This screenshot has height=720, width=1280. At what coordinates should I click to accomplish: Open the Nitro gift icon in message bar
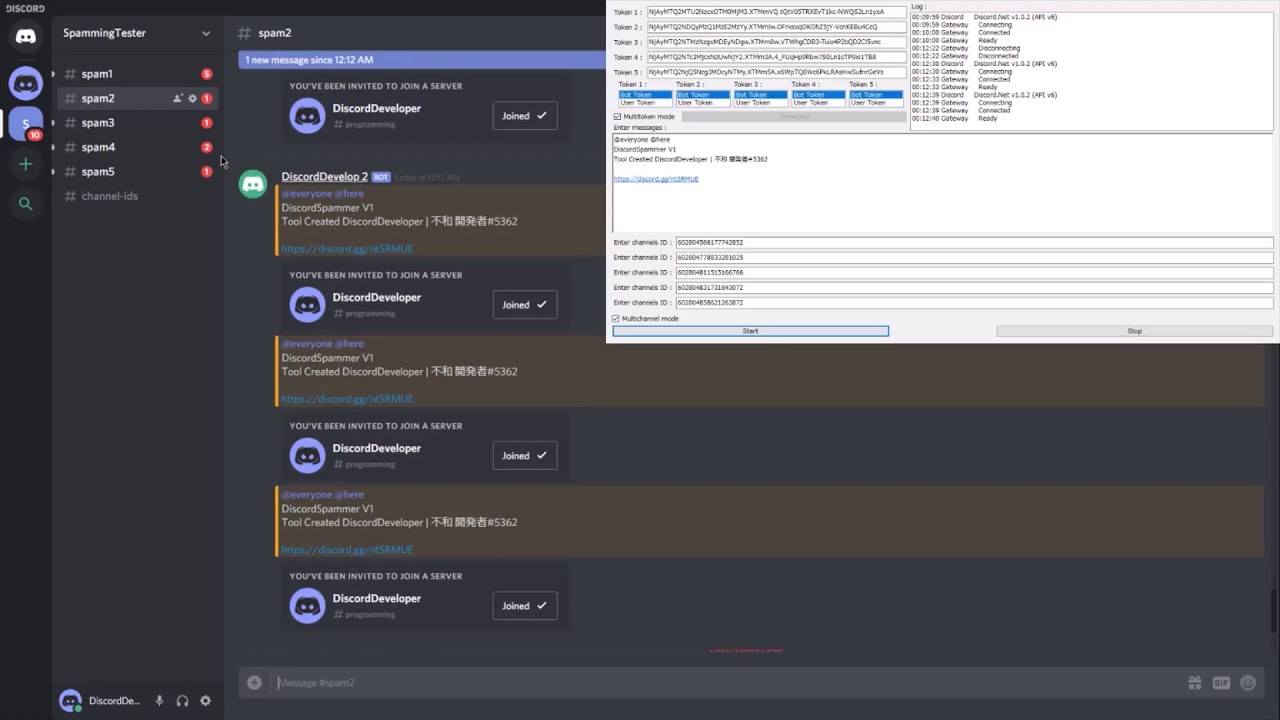tap(1194, 683)
